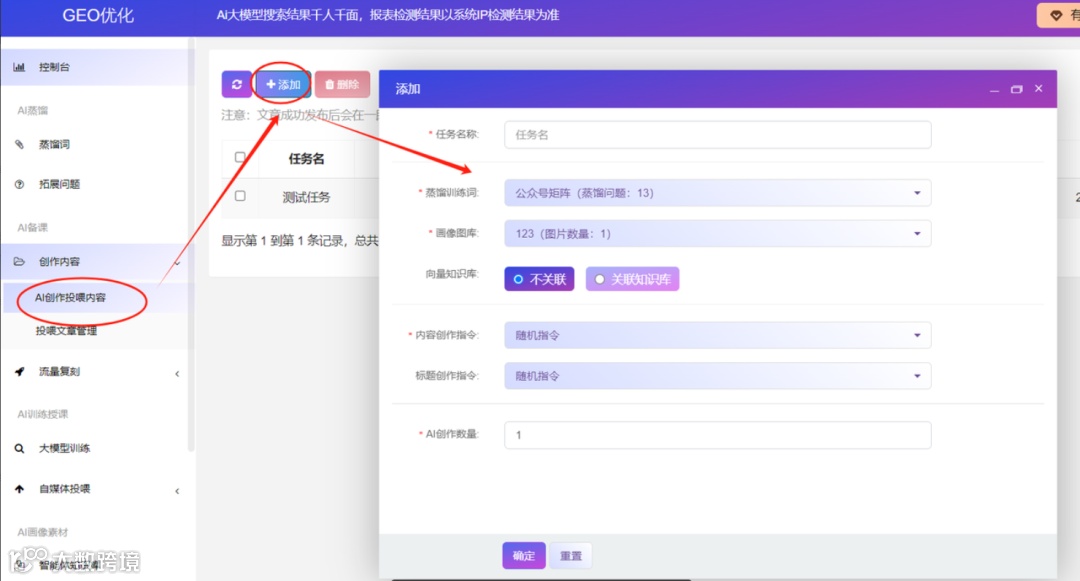Click the 删除 delete button

[x=342, y=85]
